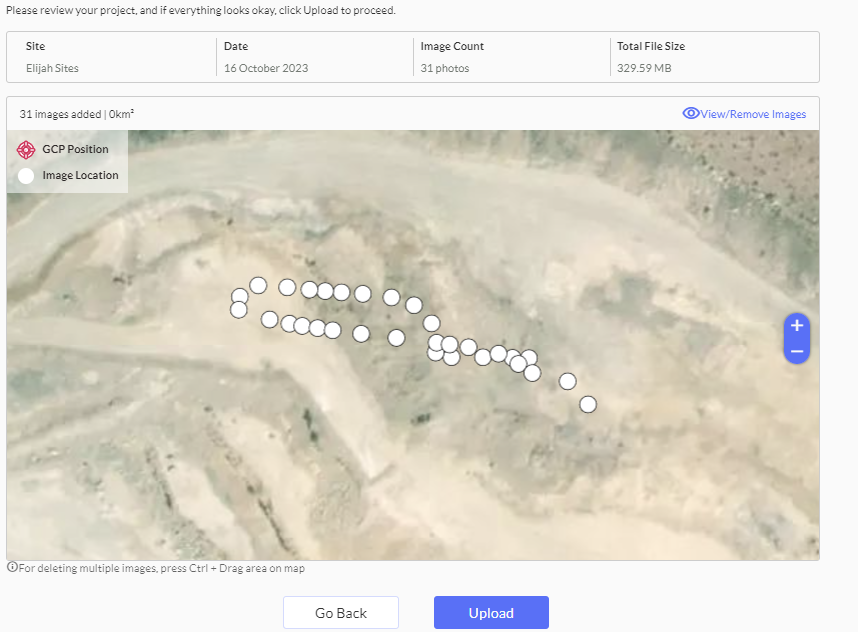
Task: Click the zoom out minus button
Action: tap(796, 351)
